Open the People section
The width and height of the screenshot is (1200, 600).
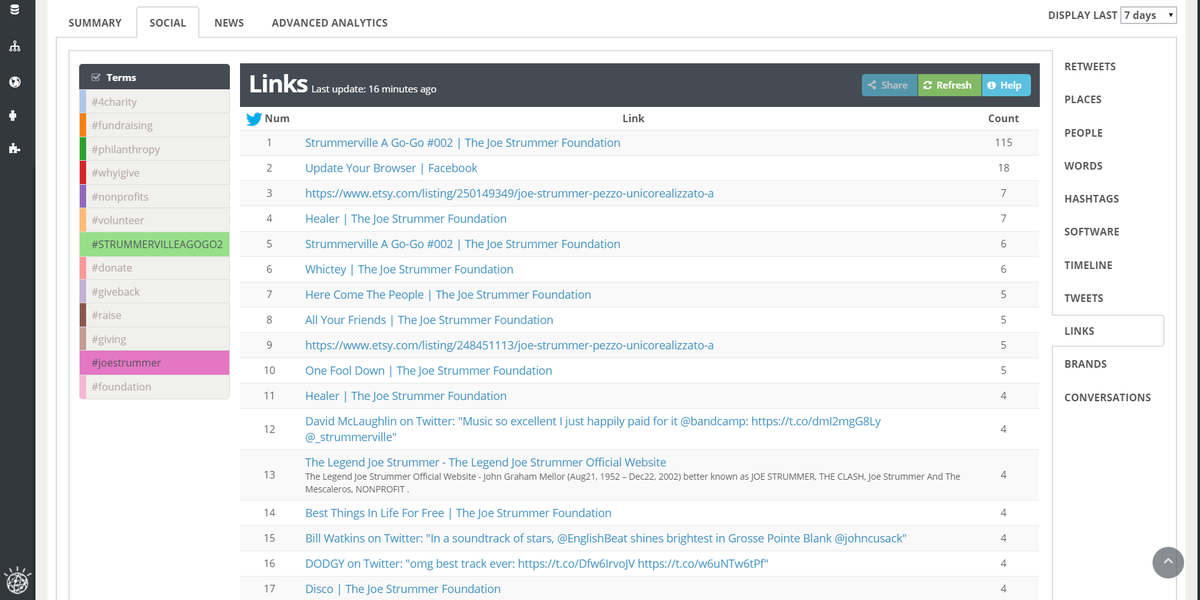tap(1084, 133)
